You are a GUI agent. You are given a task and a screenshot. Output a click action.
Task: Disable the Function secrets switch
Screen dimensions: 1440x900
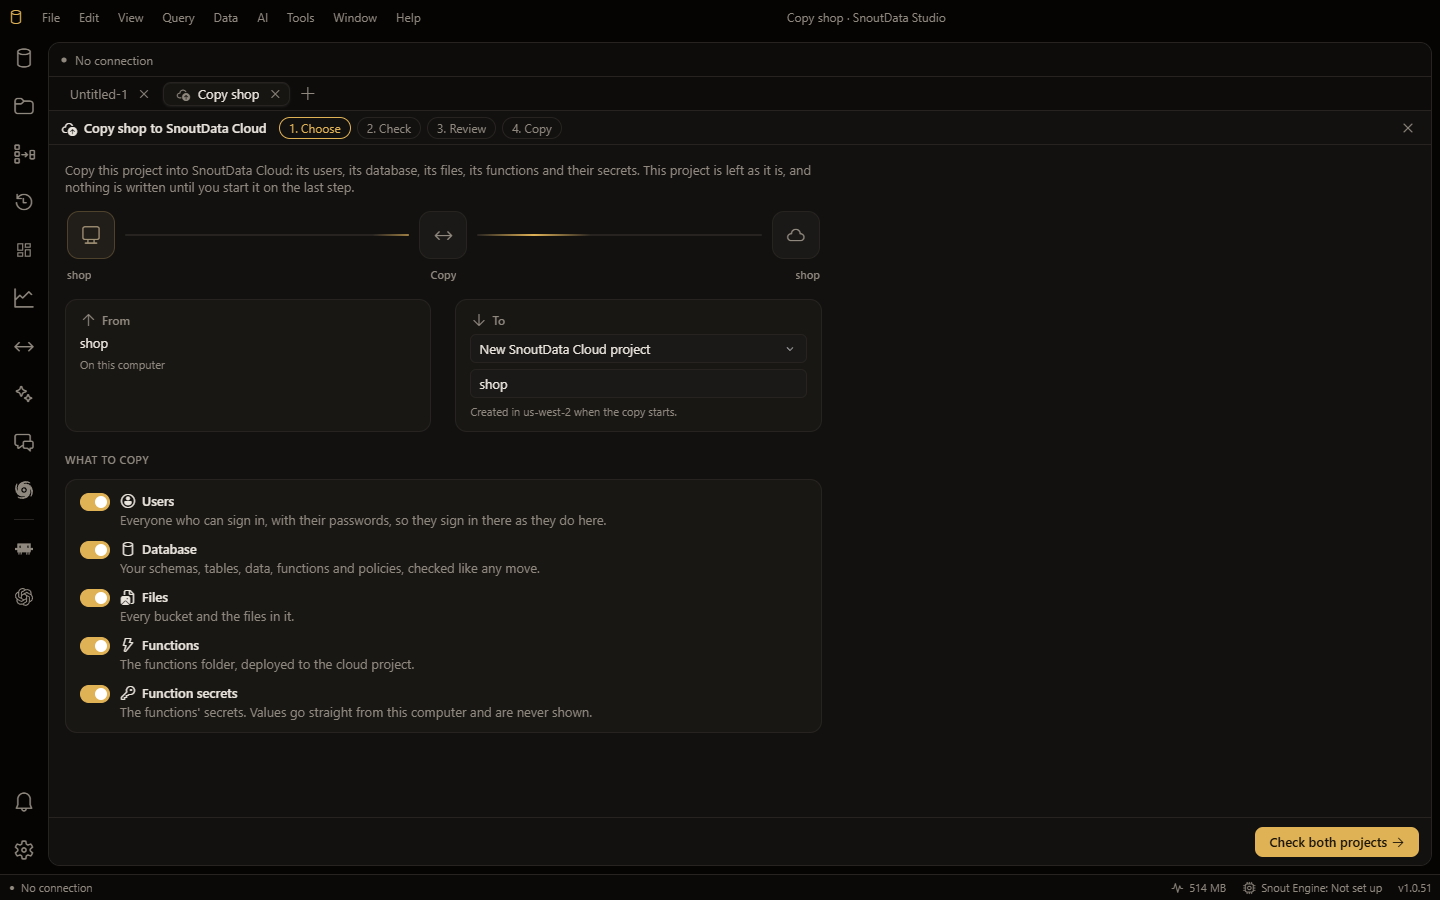click(95, 694)
